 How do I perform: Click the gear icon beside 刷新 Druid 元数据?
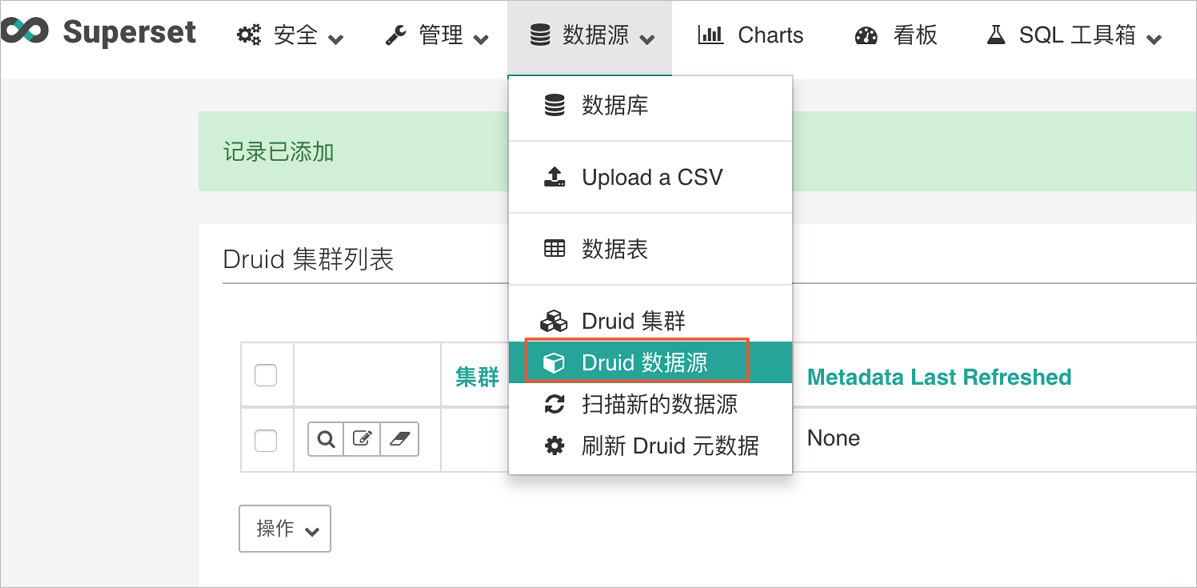click(x=553, y=445)
